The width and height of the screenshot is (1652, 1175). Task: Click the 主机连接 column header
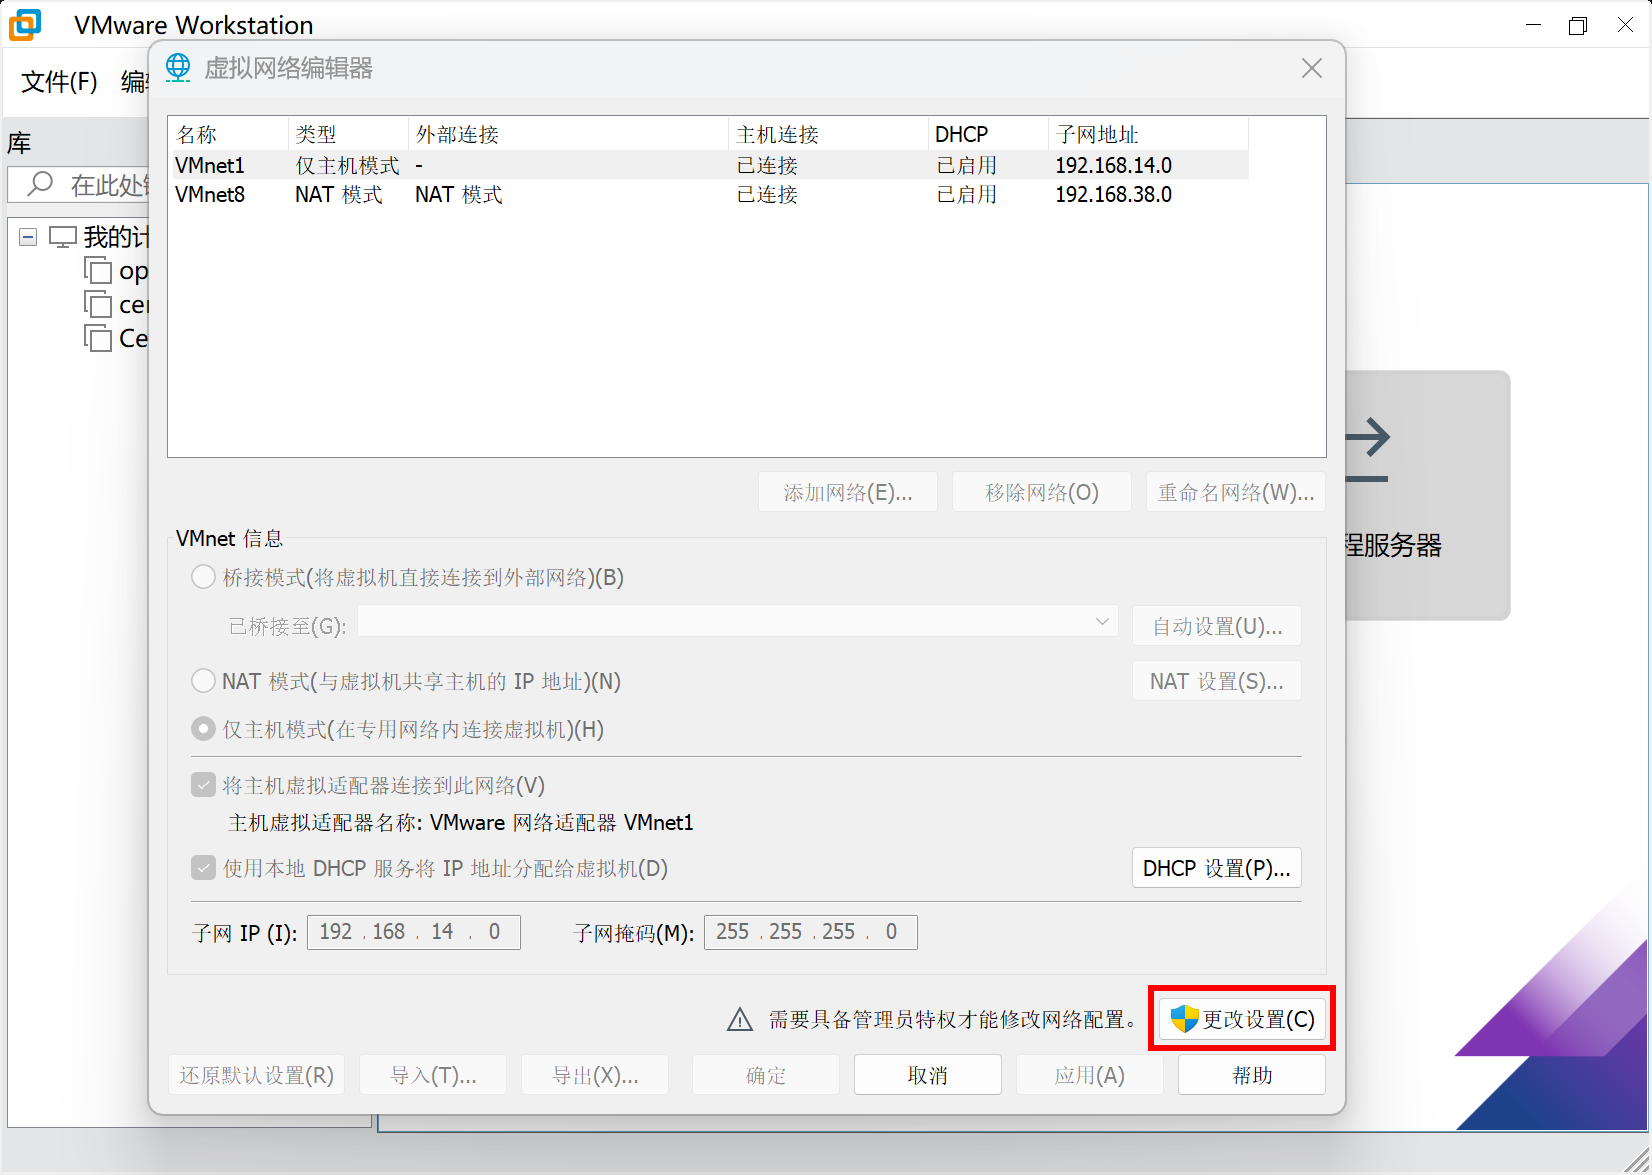point(828,134)
